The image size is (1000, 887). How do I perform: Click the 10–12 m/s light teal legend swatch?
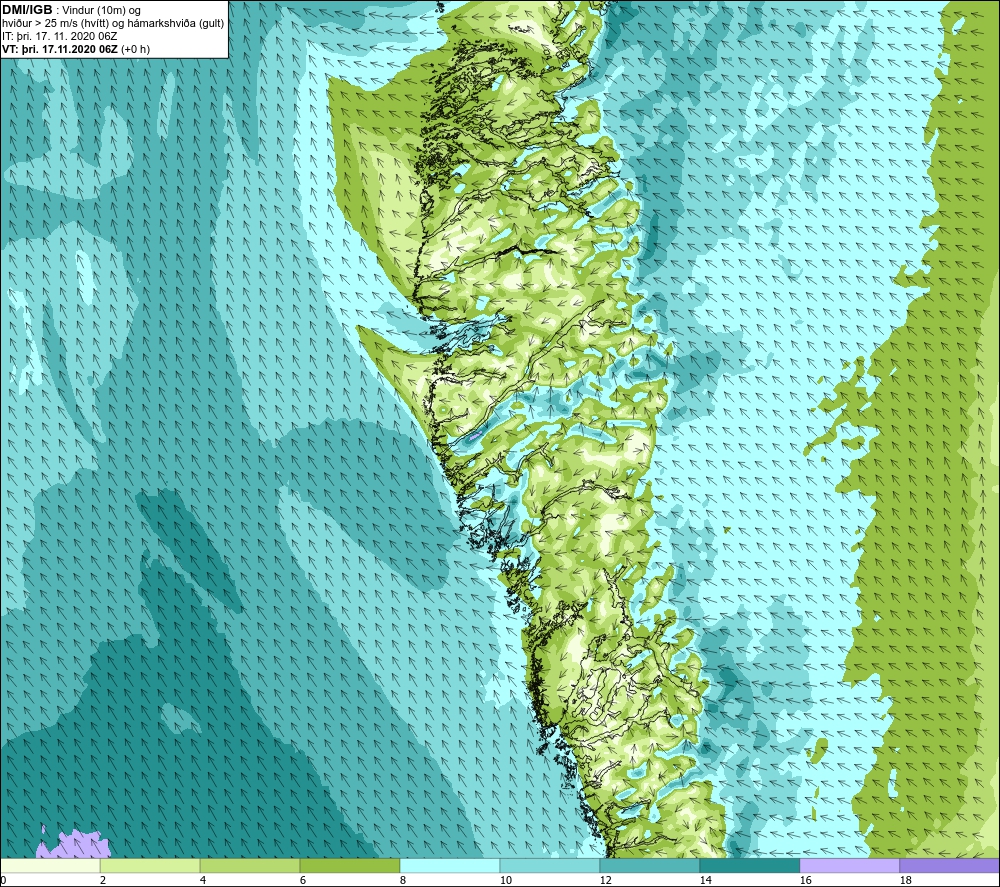coord(550,865)
